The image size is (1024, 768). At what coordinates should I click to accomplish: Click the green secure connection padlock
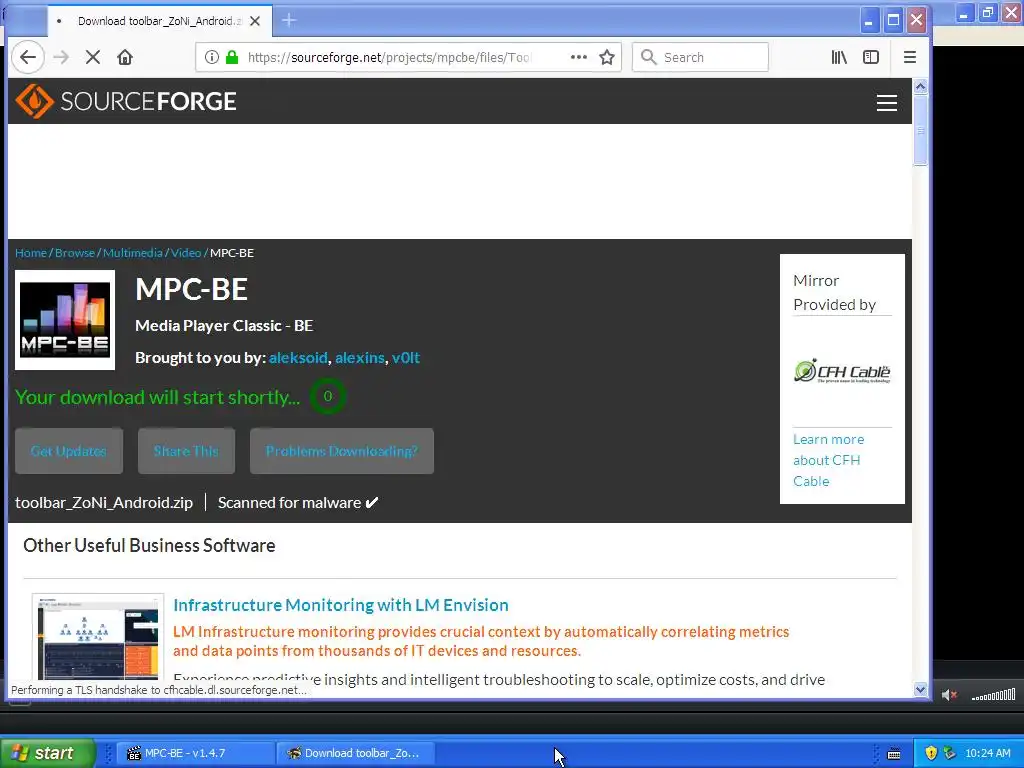(232, 57)
